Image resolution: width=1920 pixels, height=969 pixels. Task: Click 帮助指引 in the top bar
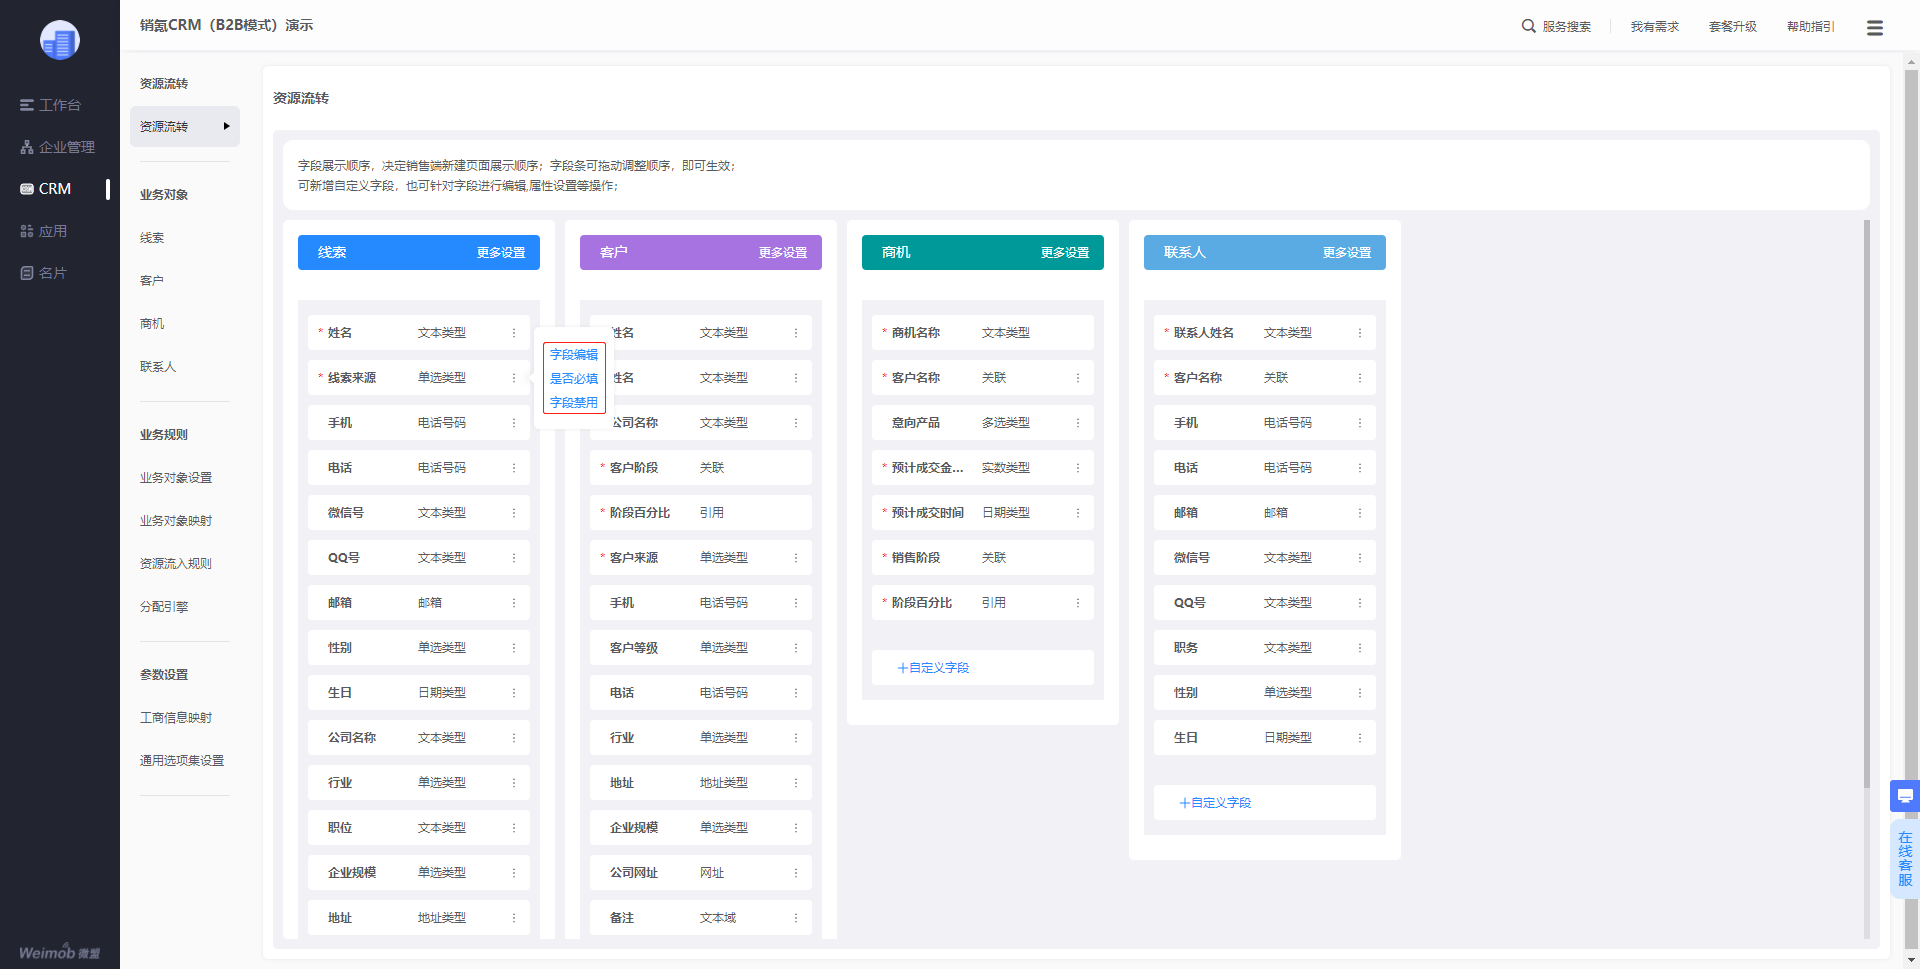click(1811, 27)
